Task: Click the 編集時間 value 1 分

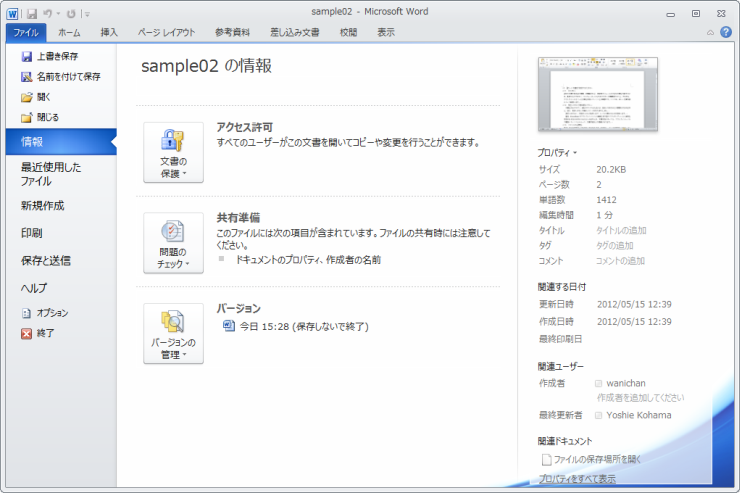Action: pyautogui.click(x=605, y=215)
